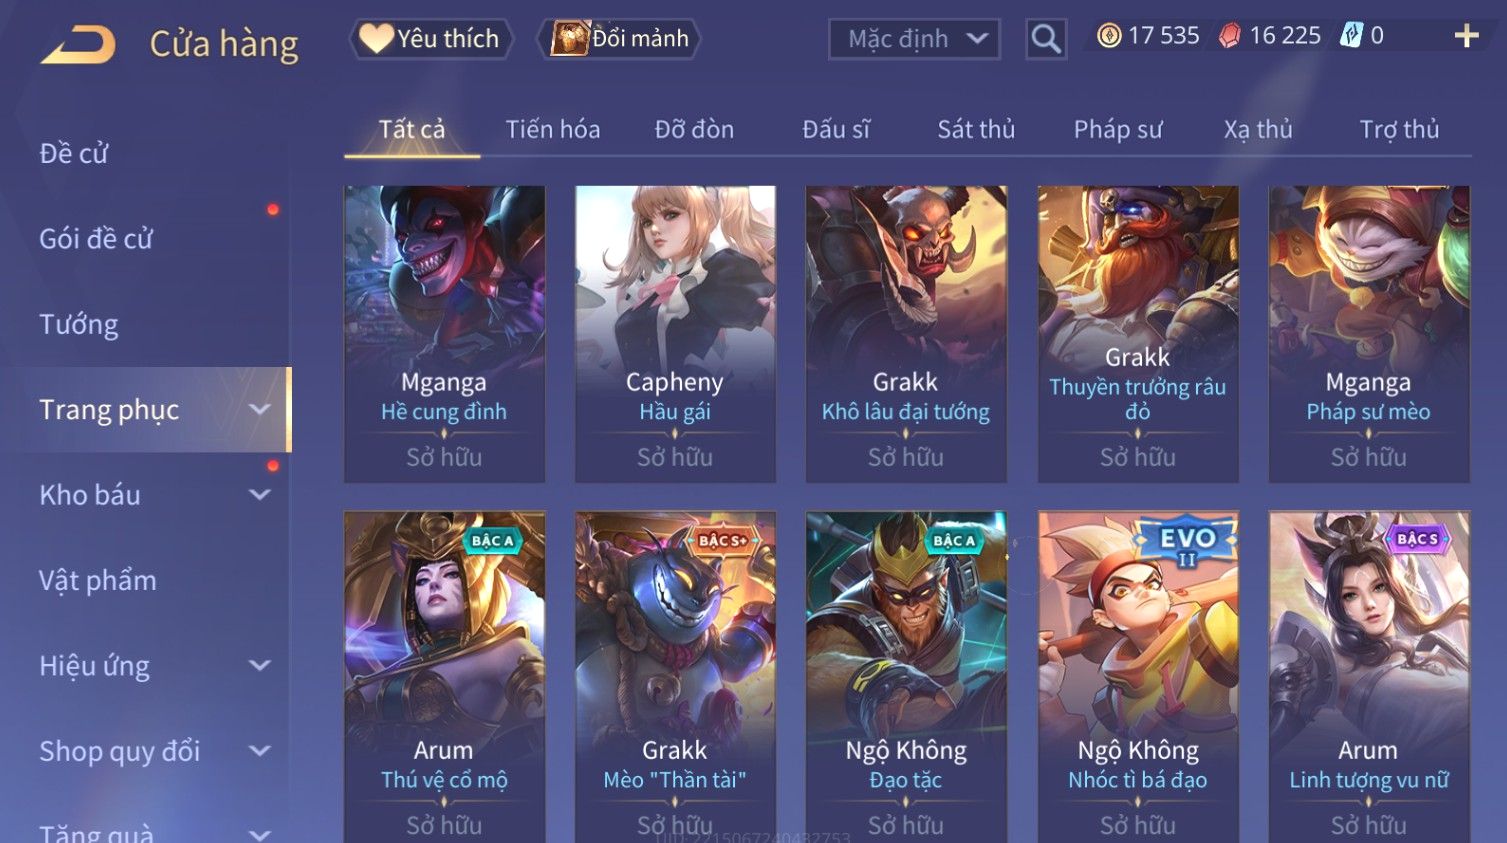
Task: Select the Capheny Hầu gái skin card
Action: pyautogui.click(x=675, y=334)
